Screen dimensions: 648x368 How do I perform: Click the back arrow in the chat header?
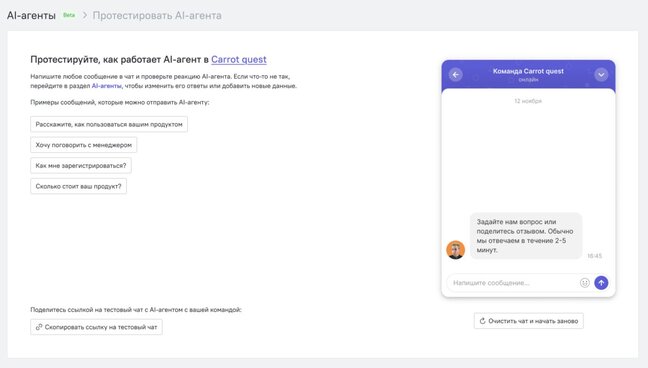[455, 75]
